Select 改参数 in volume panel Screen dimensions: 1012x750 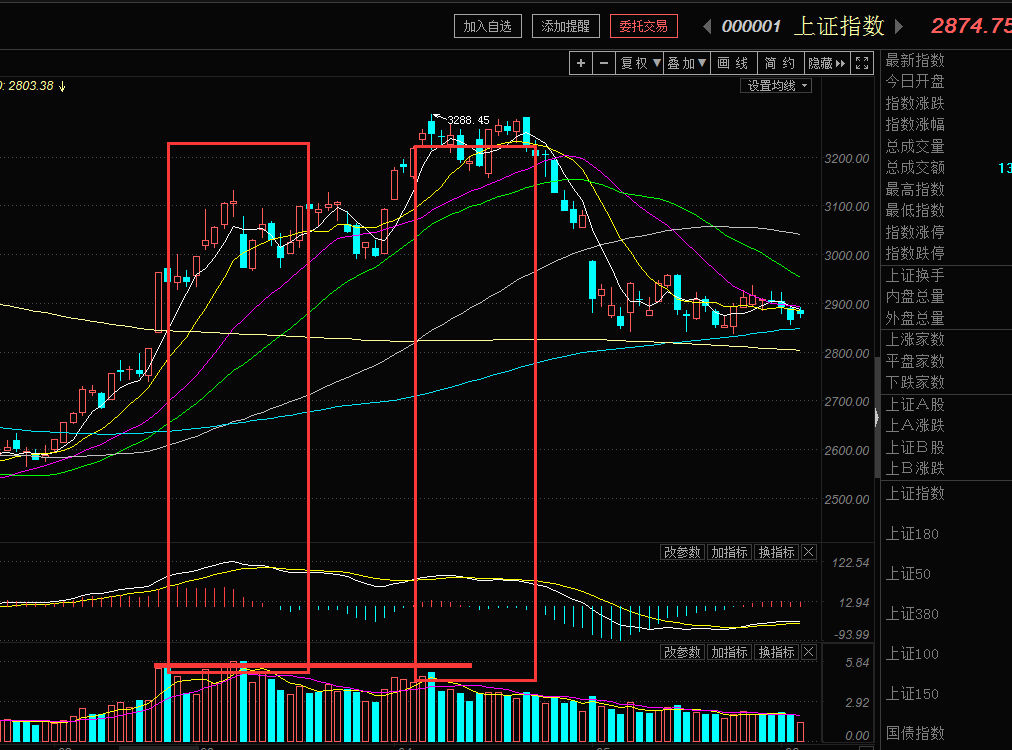point(682,653)
